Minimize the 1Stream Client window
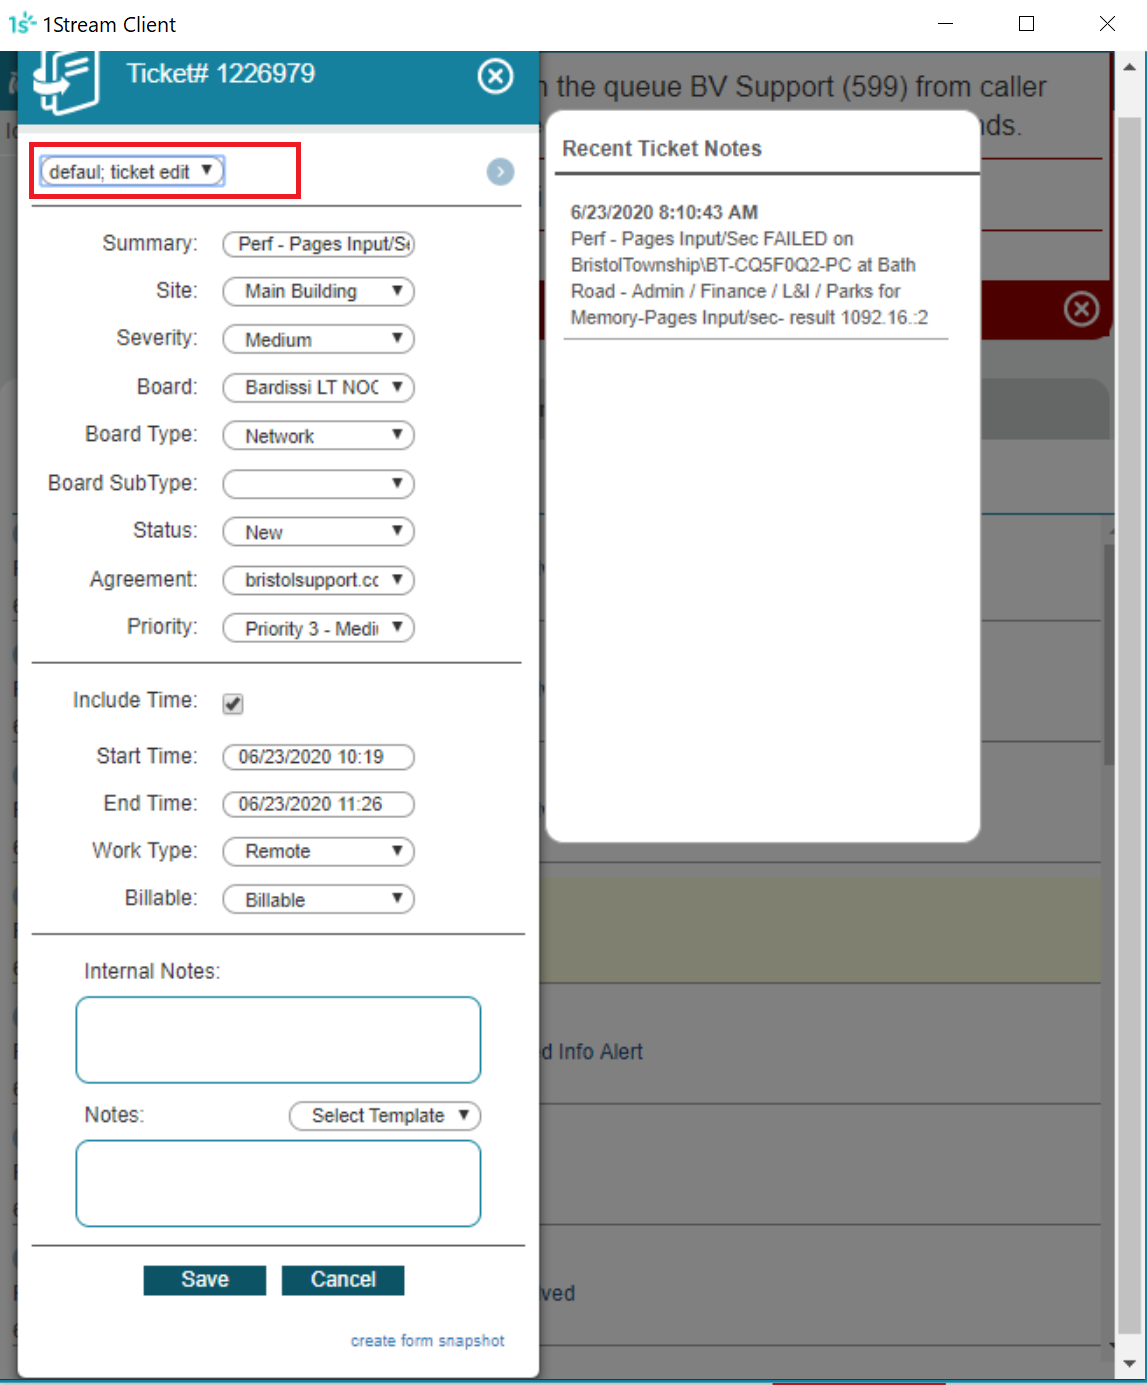The height and width of the screenshot is (1385, 1147). pos(946,24)
